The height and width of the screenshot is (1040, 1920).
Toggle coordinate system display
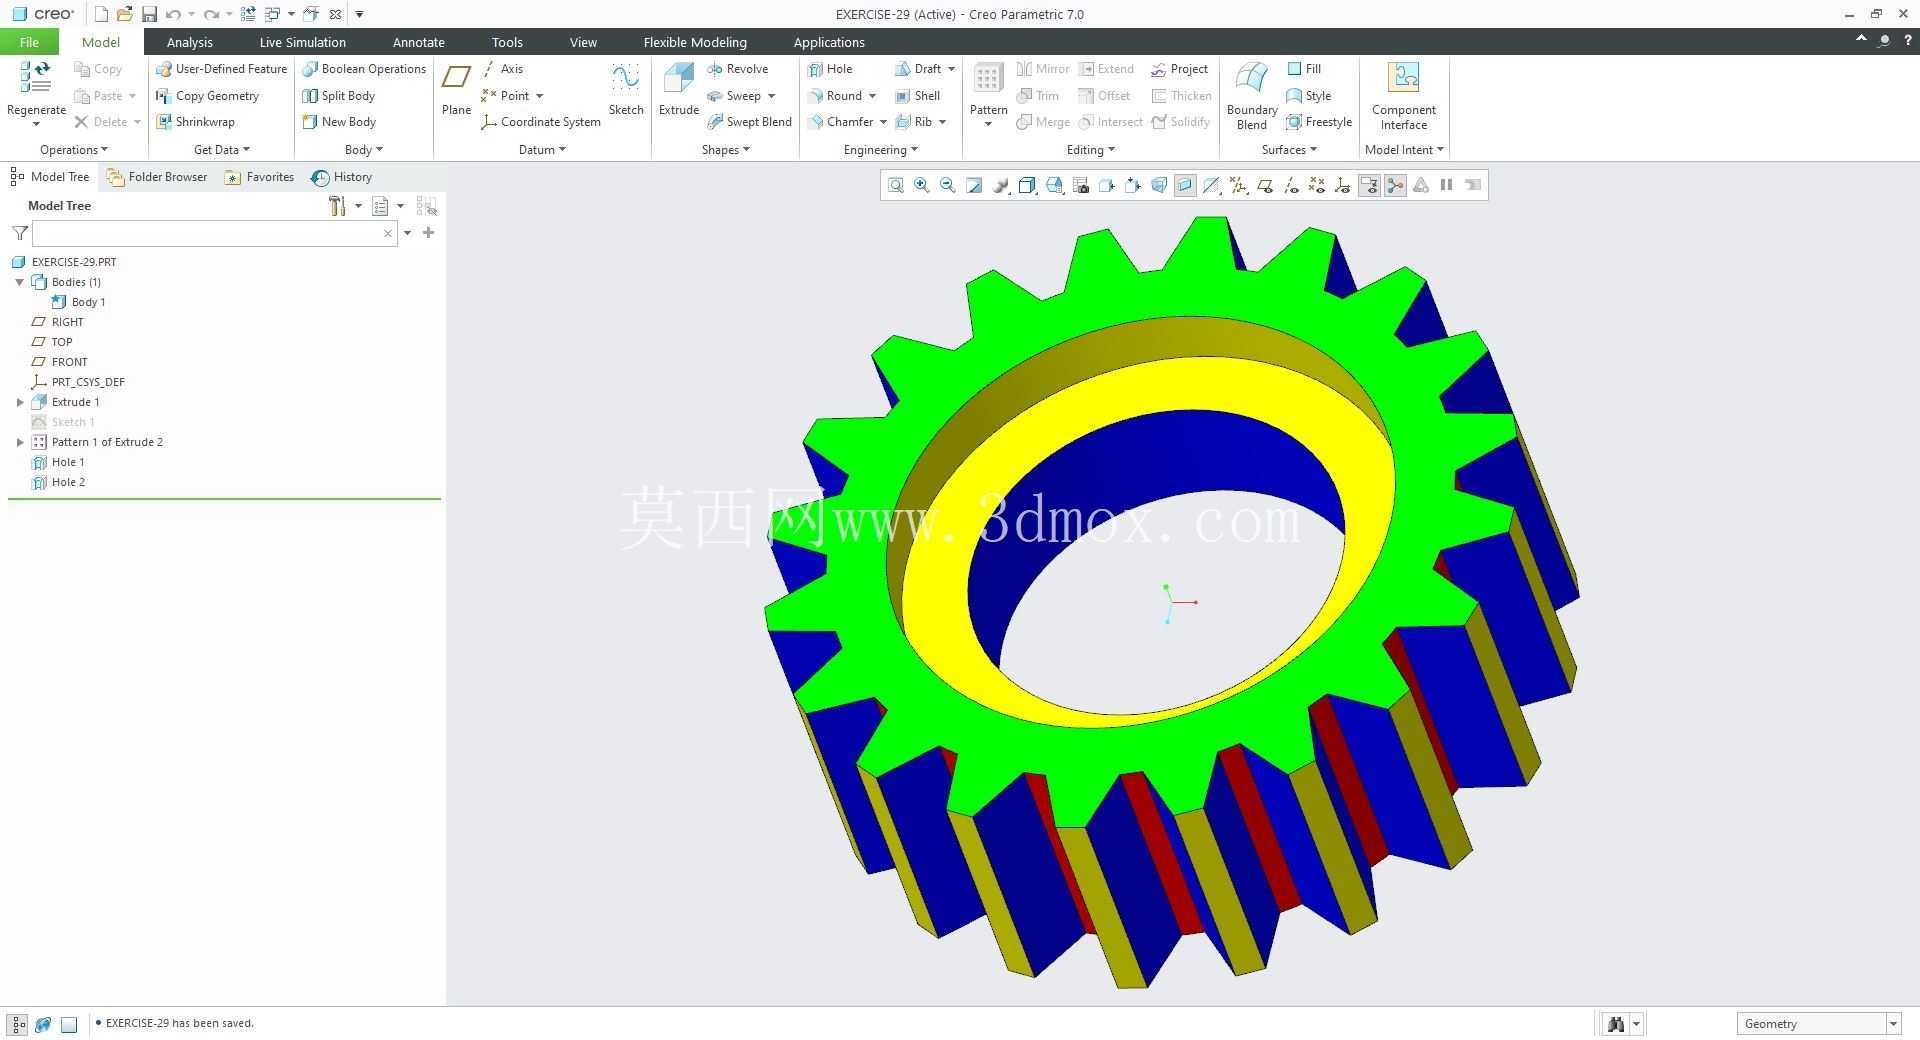tap(1343, 185)
